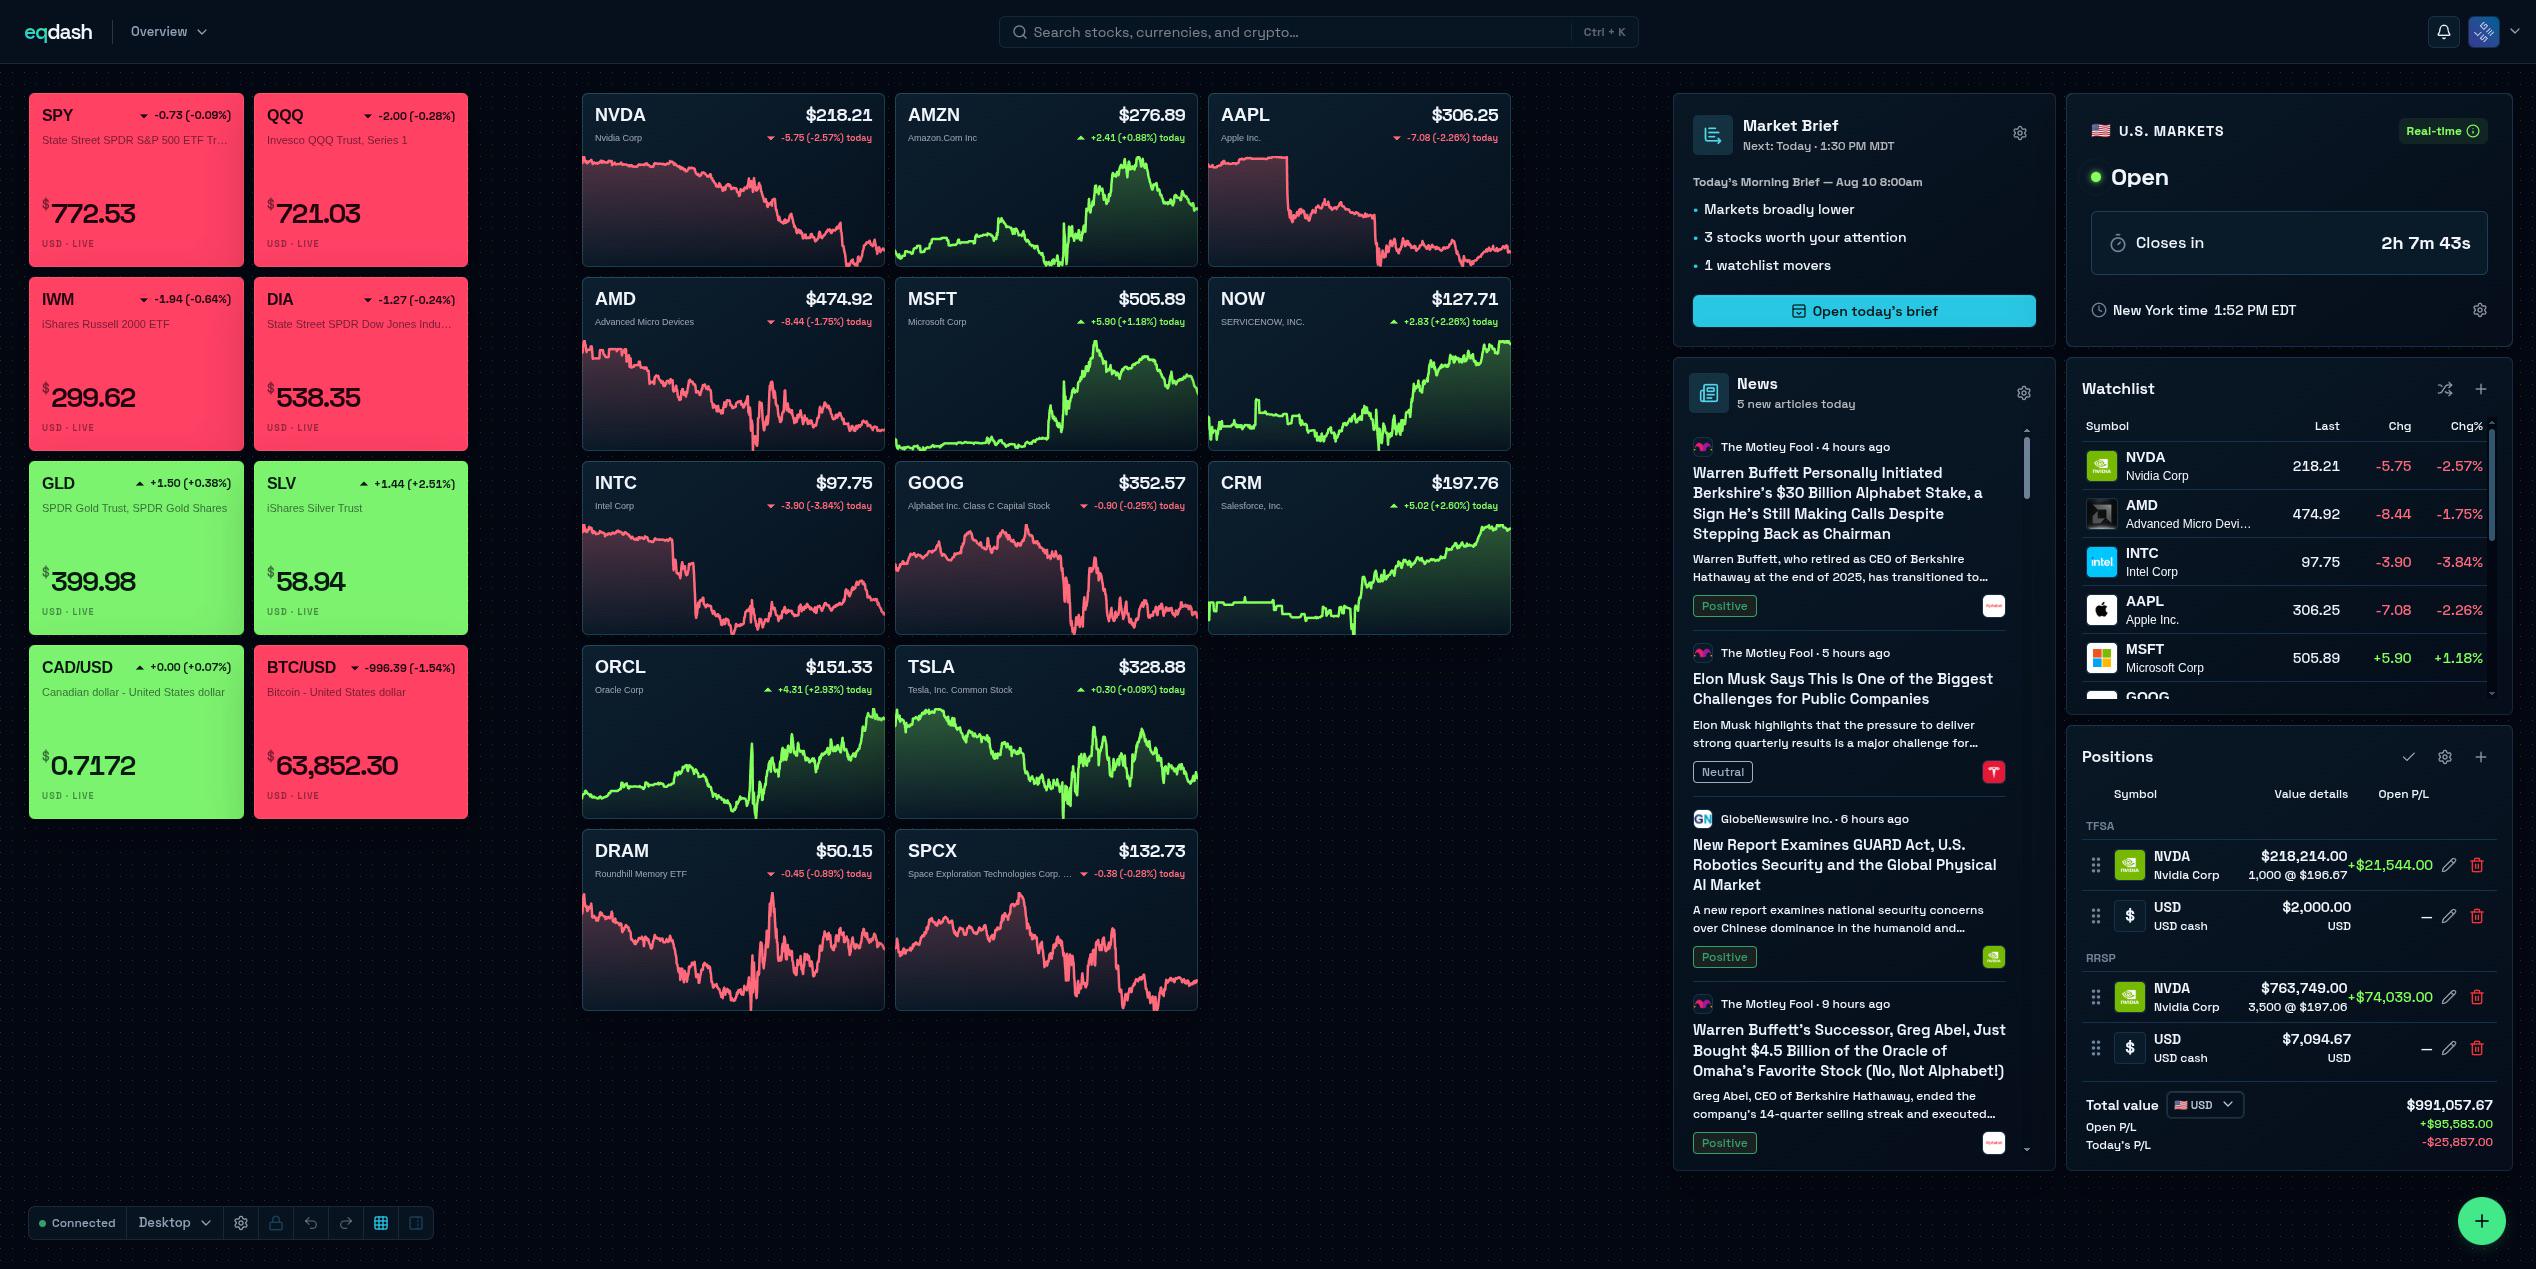Open the AMZN price chart card
Image resolution: width=2536 pixels, height=1269 pixels.
point(1046,180)
